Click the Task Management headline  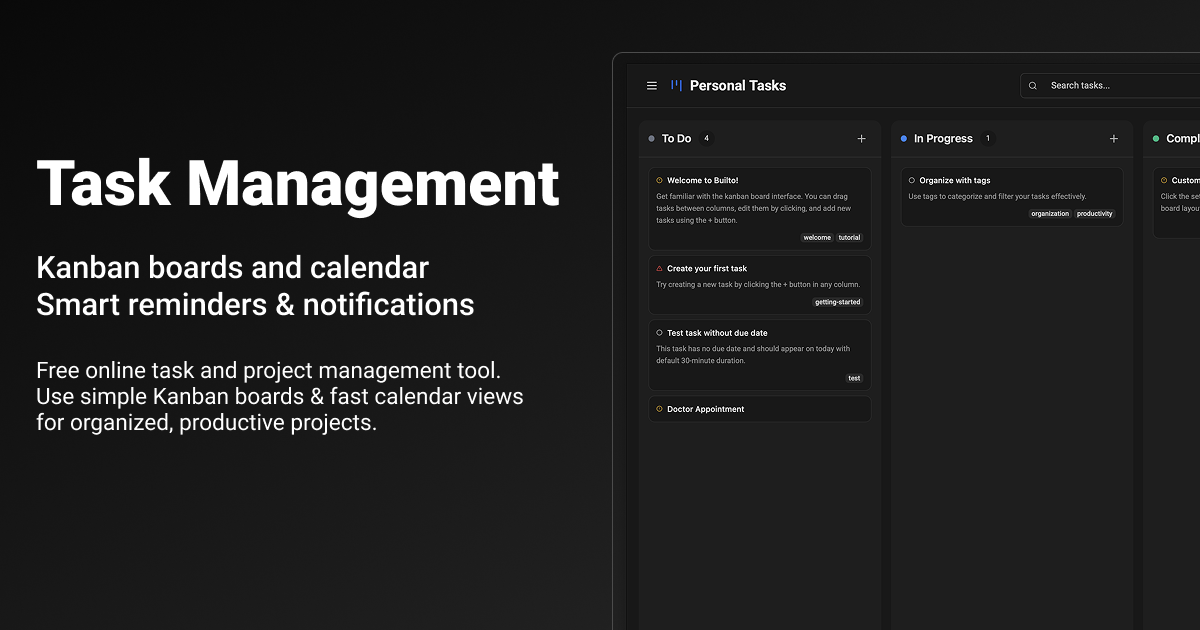(x=298, y=184)
